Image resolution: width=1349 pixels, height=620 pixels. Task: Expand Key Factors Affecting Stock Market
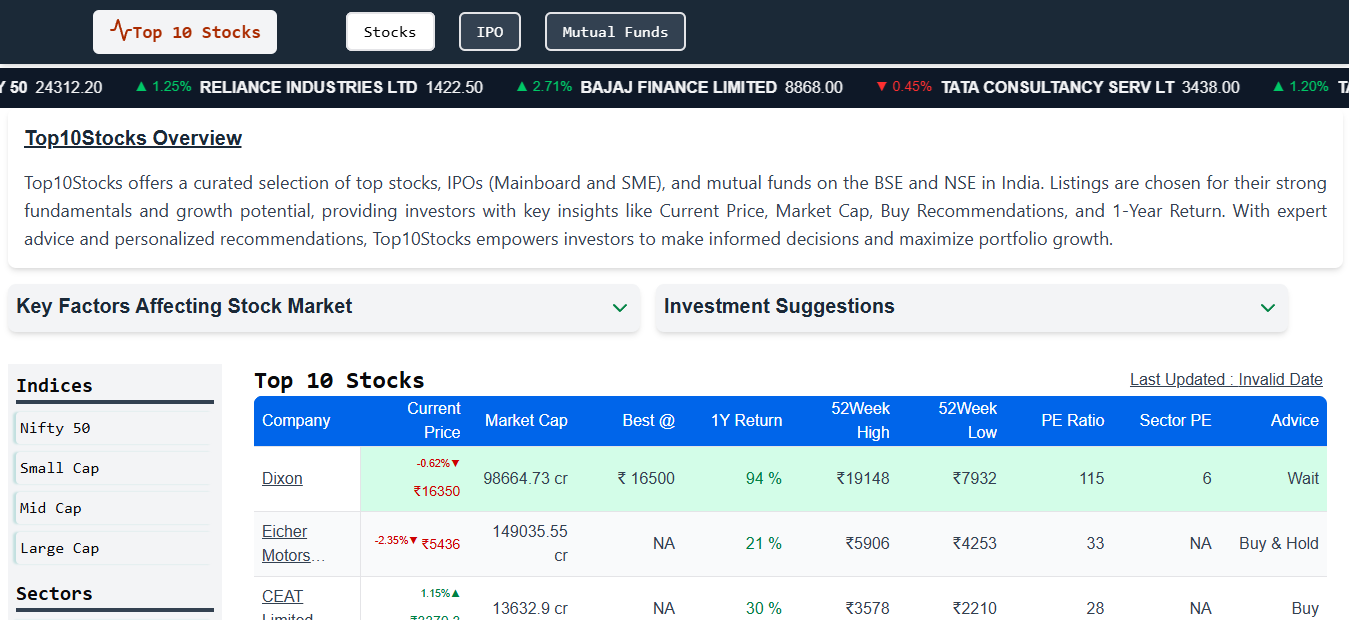pos(323,307)
